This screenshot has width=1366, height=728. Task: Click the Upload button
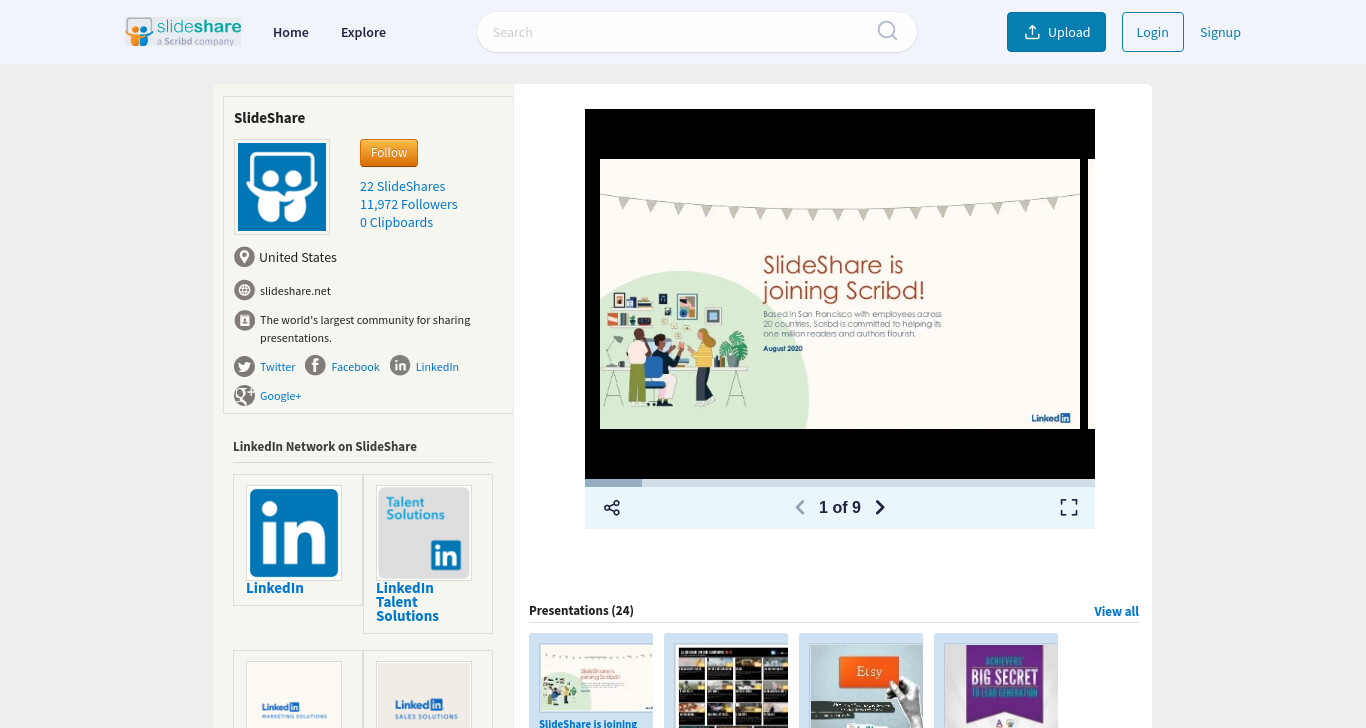[1056, 32]
